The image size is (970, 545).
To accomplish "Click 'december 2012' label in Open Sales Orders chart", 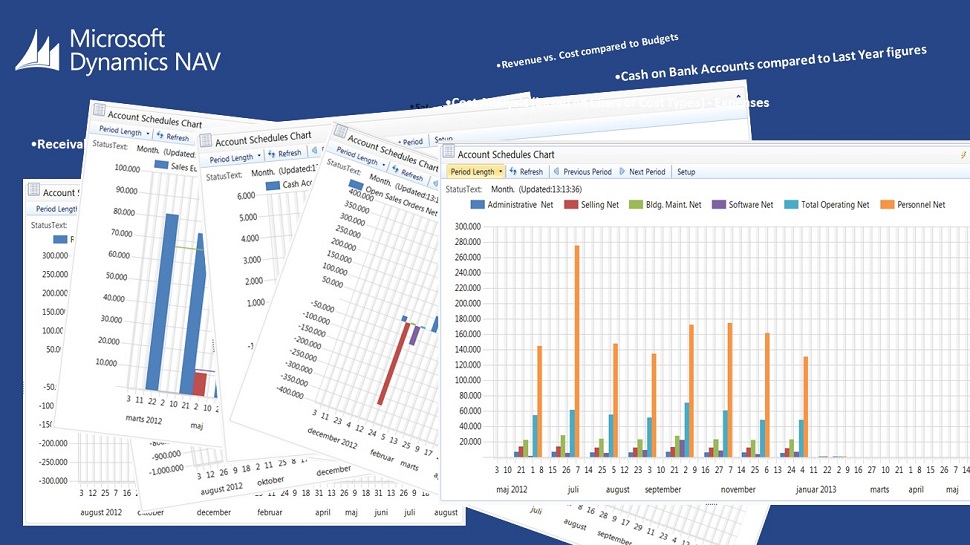I will (332, 438).
